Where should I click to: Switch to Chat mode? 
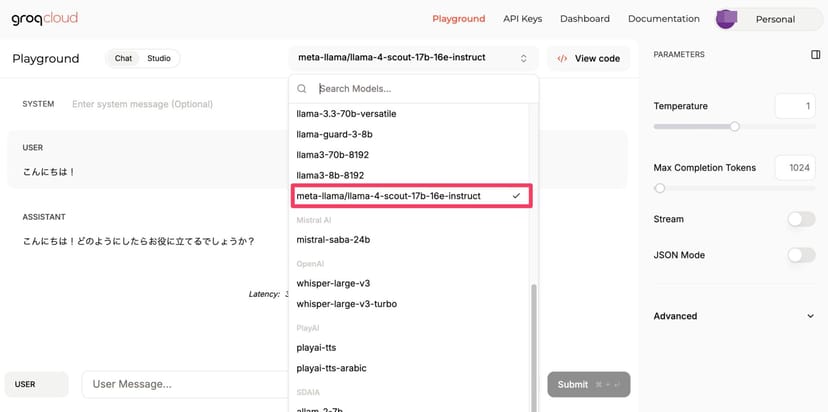click(x=123, y=58)
